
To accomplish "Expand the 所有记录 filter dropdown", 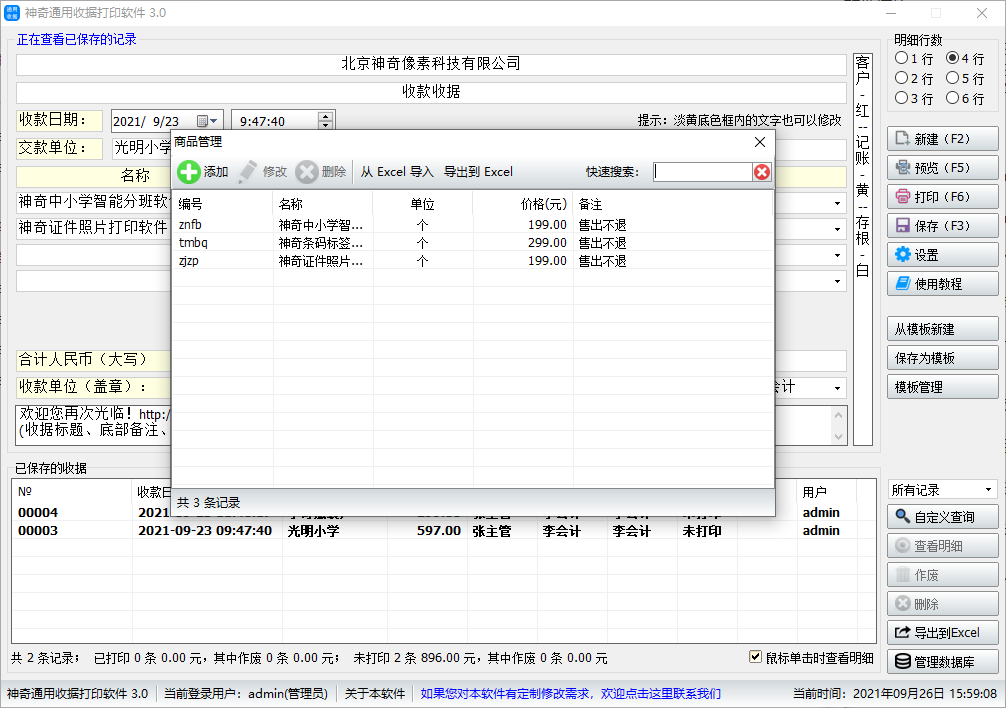I will (989, 490).
